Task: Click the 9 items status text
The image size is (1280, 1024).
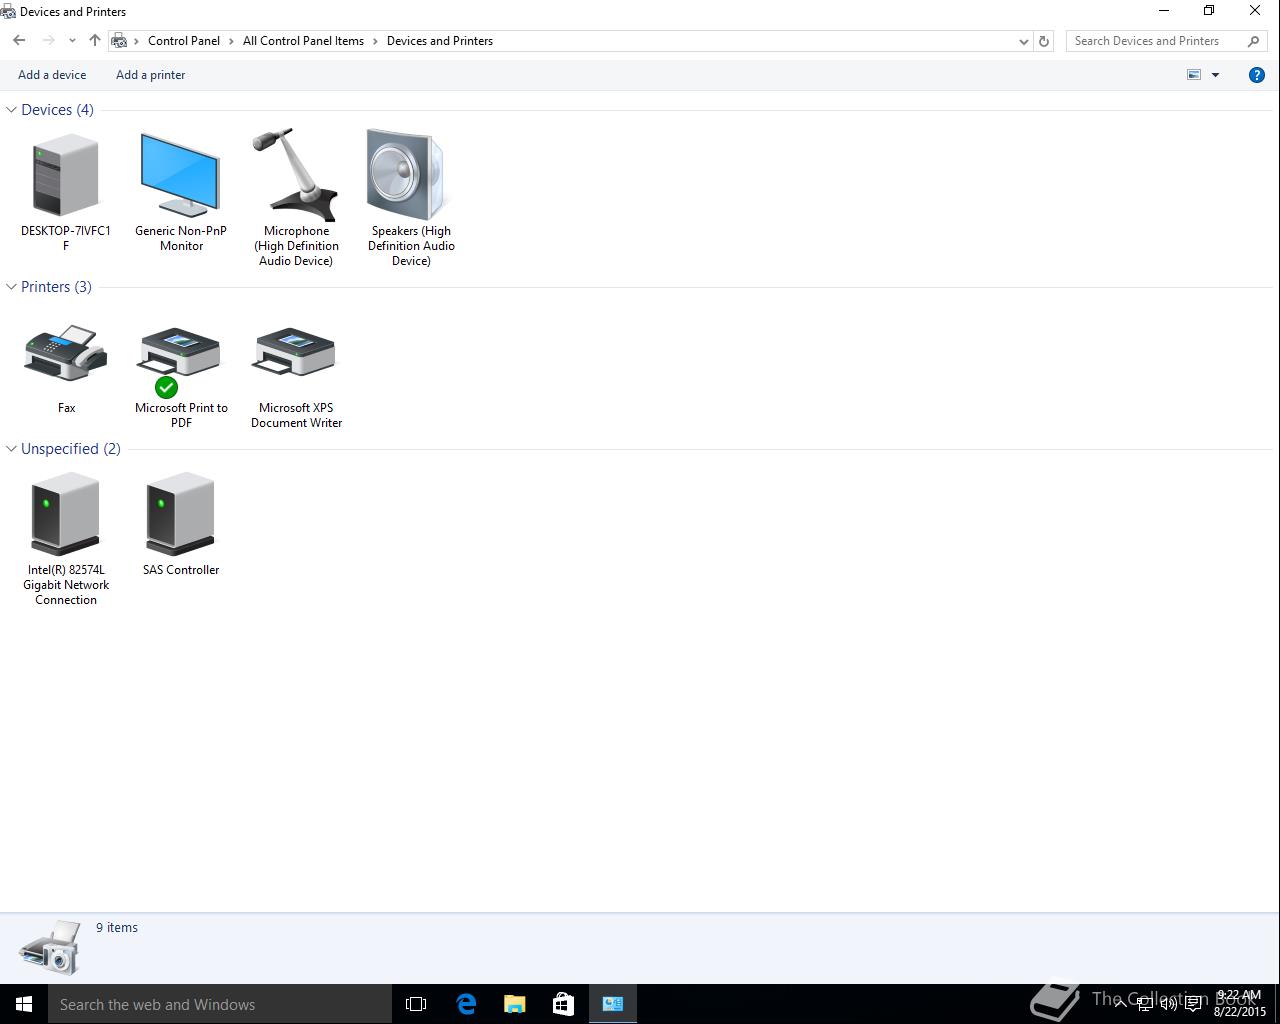Action: pos(117,928)
